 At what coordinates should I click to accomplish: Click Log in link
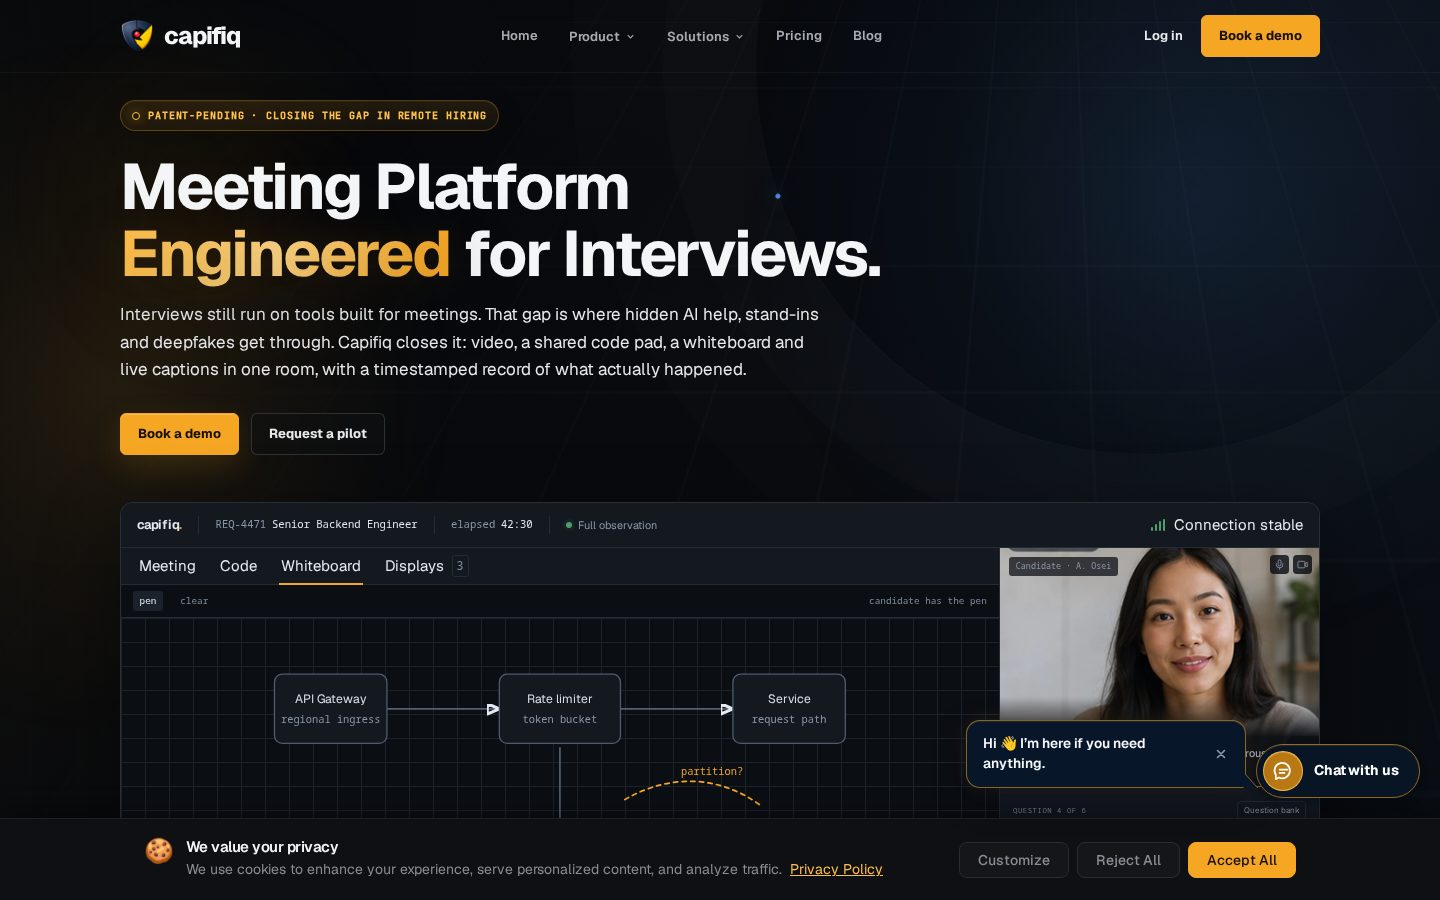1163,35
